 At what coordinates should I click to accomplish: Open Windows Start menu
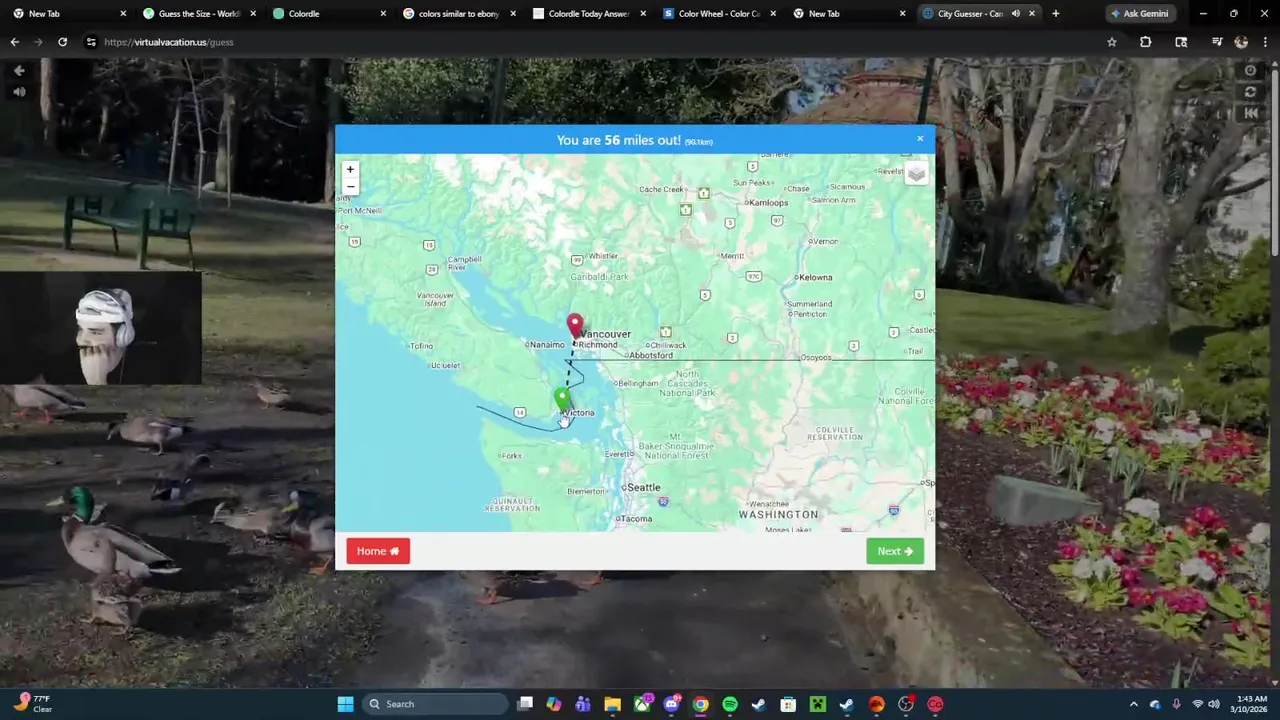point(345,704)
